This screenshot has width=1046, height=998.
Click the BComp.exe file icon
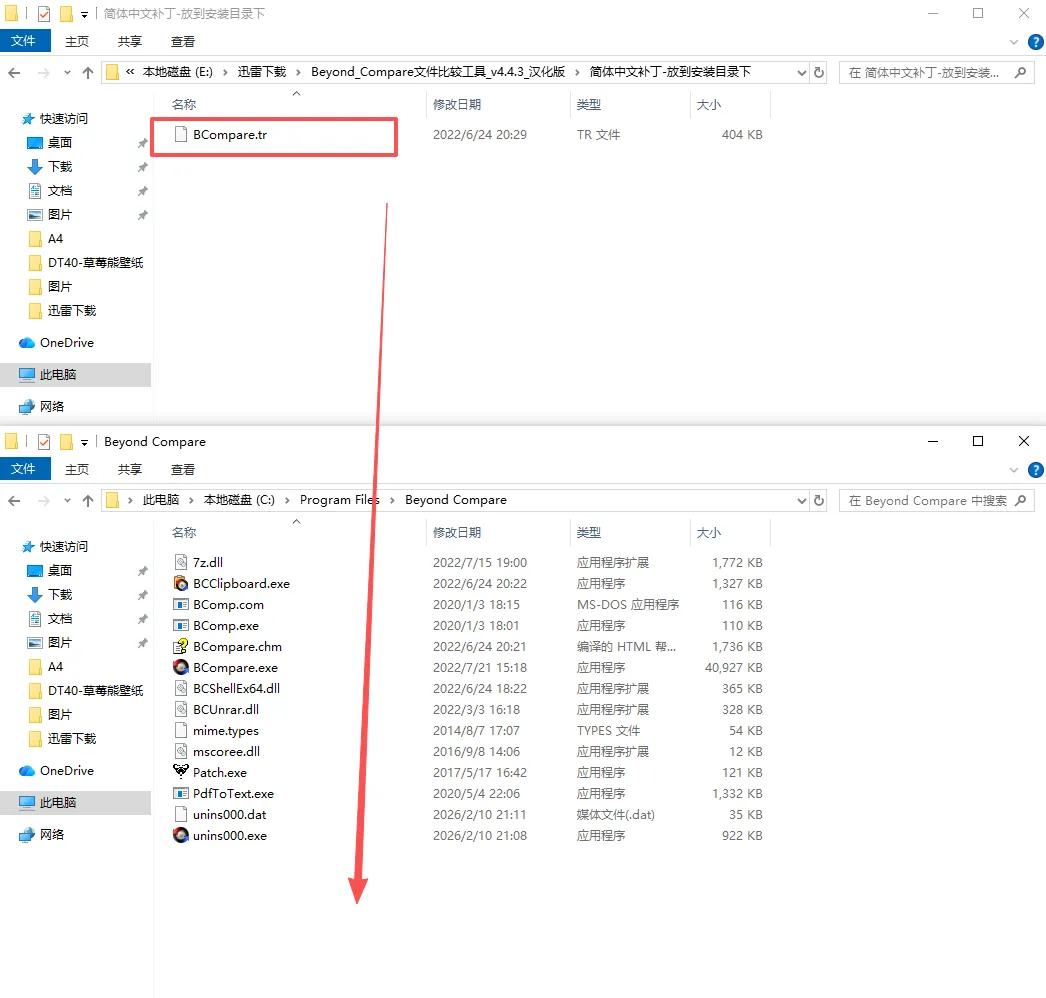click(x=181, y=626)
